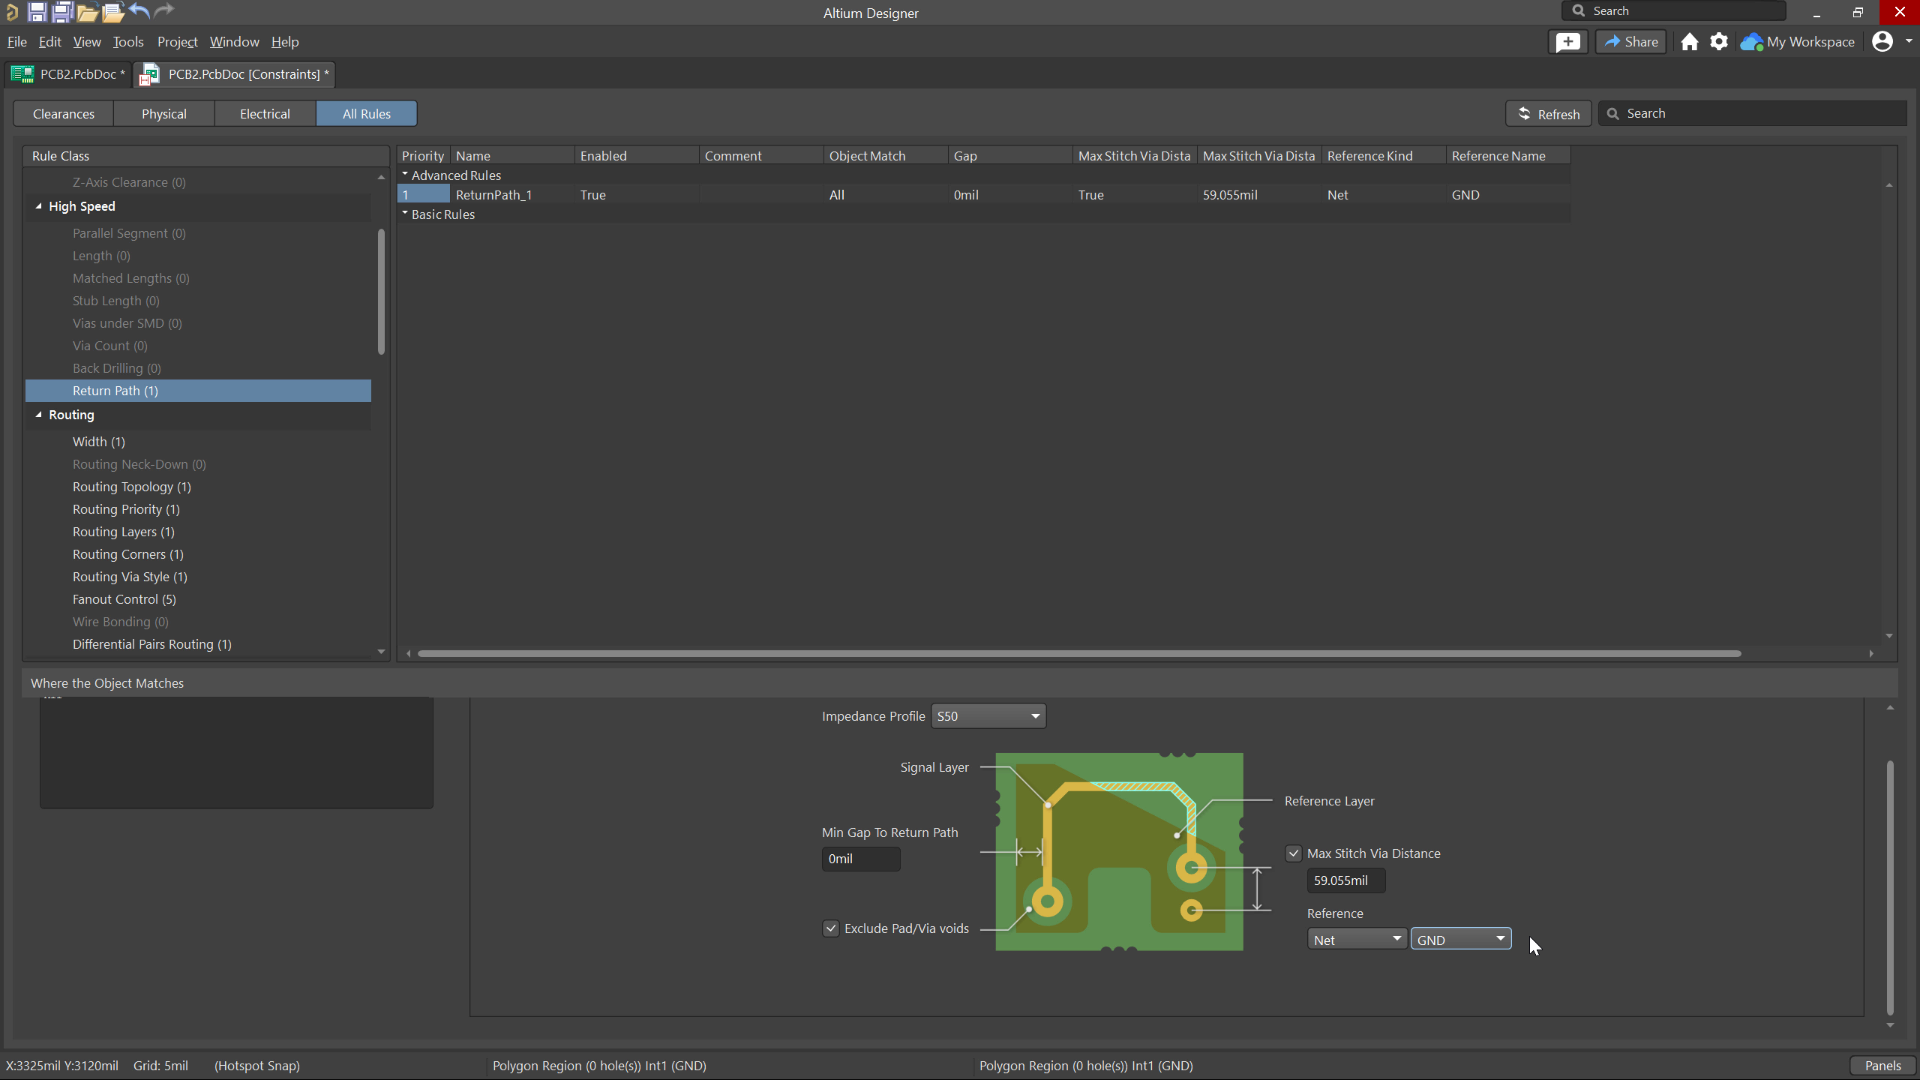Click the Open document icon
The image size is (1920, 1080).
[x=88, y=12]
